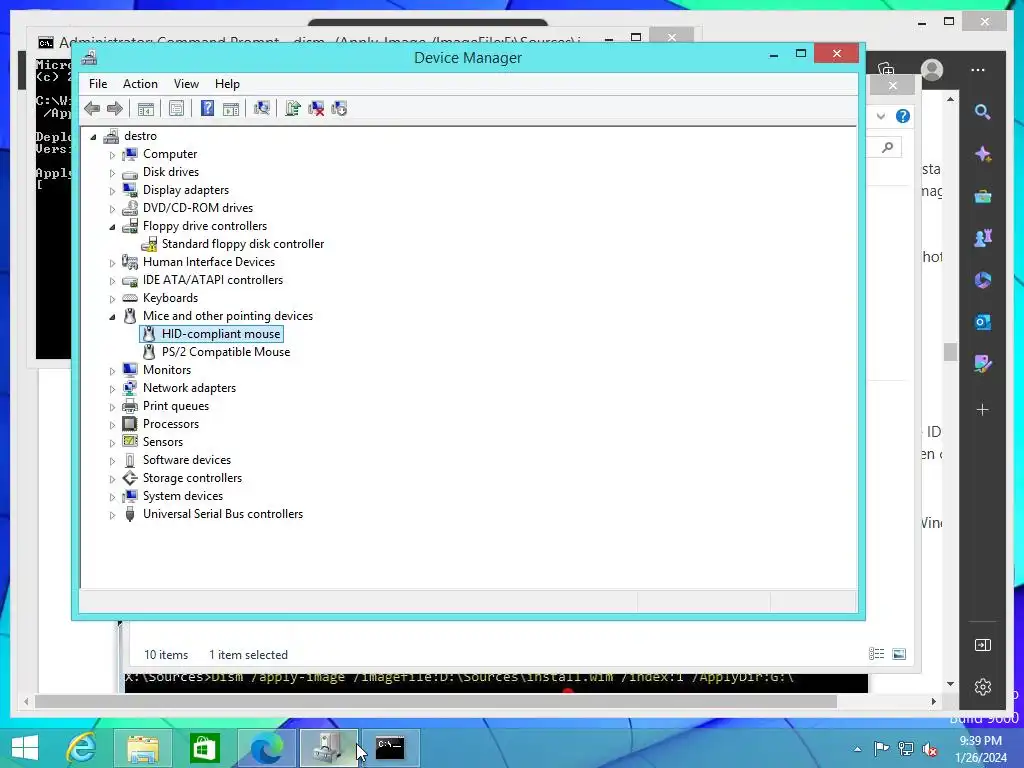The image size is (1024, 768).
Task: Toggle show/hide console tree toolbar button
Action: click(x=146, y=108)
